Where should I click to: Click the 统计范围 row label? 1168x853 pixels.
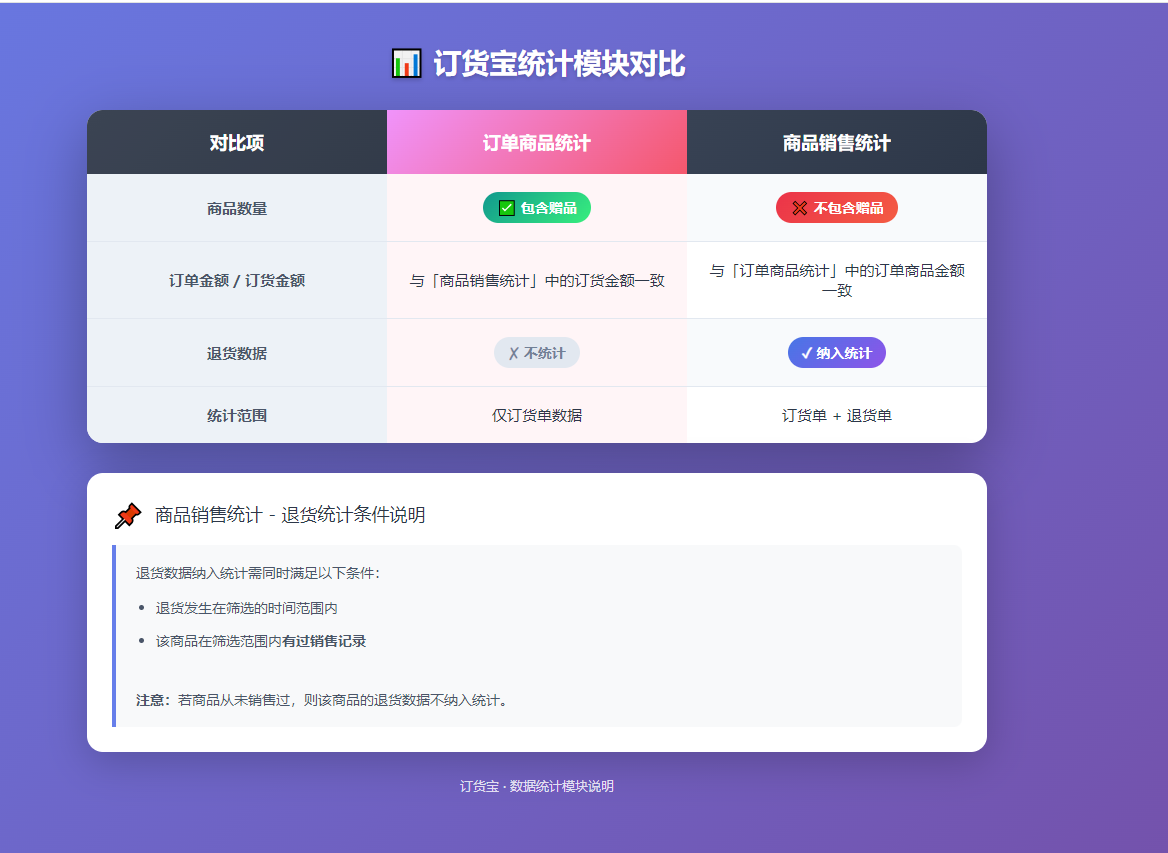(x=237, y=416)
